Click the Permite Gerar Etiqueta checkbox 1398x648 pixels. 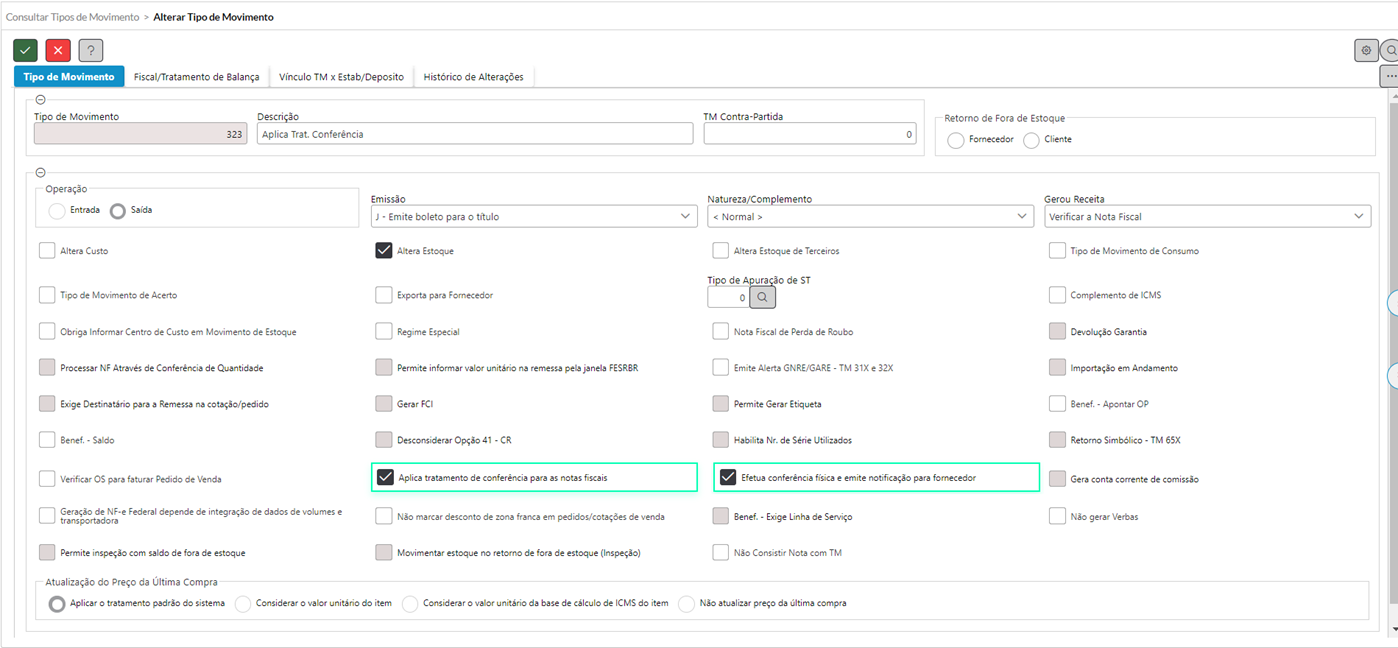pyautogui.click(x=721, y=404)
